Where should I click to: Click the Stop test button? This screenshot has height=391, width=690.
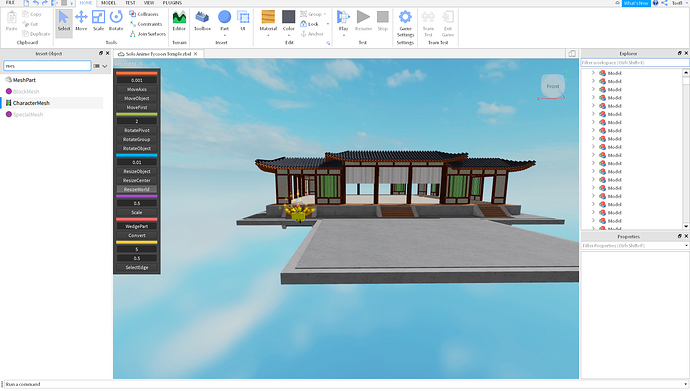click(383, 21)
